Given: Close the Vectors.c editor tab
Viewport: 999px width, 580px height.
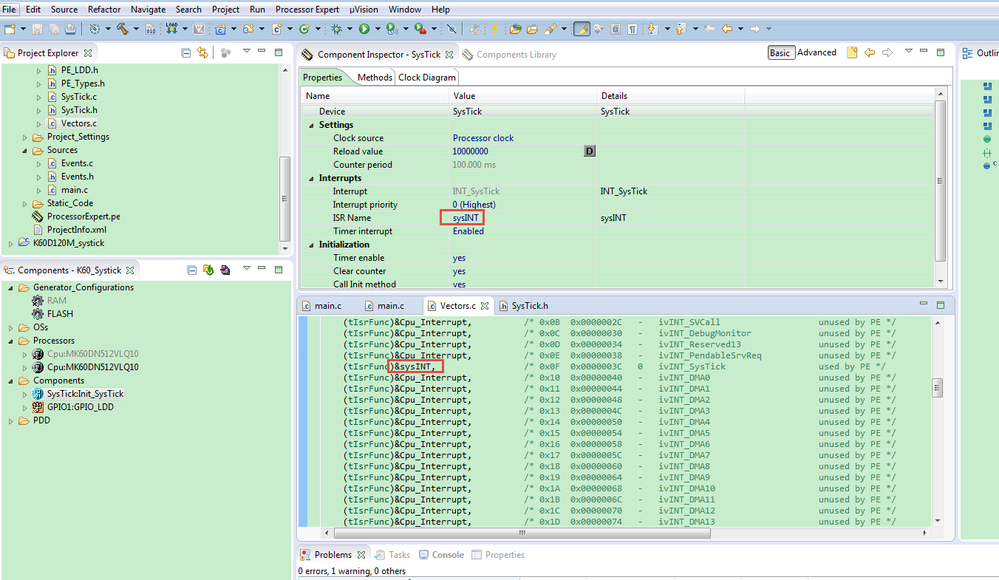Looking at the screenshot, I should [485, 306].
